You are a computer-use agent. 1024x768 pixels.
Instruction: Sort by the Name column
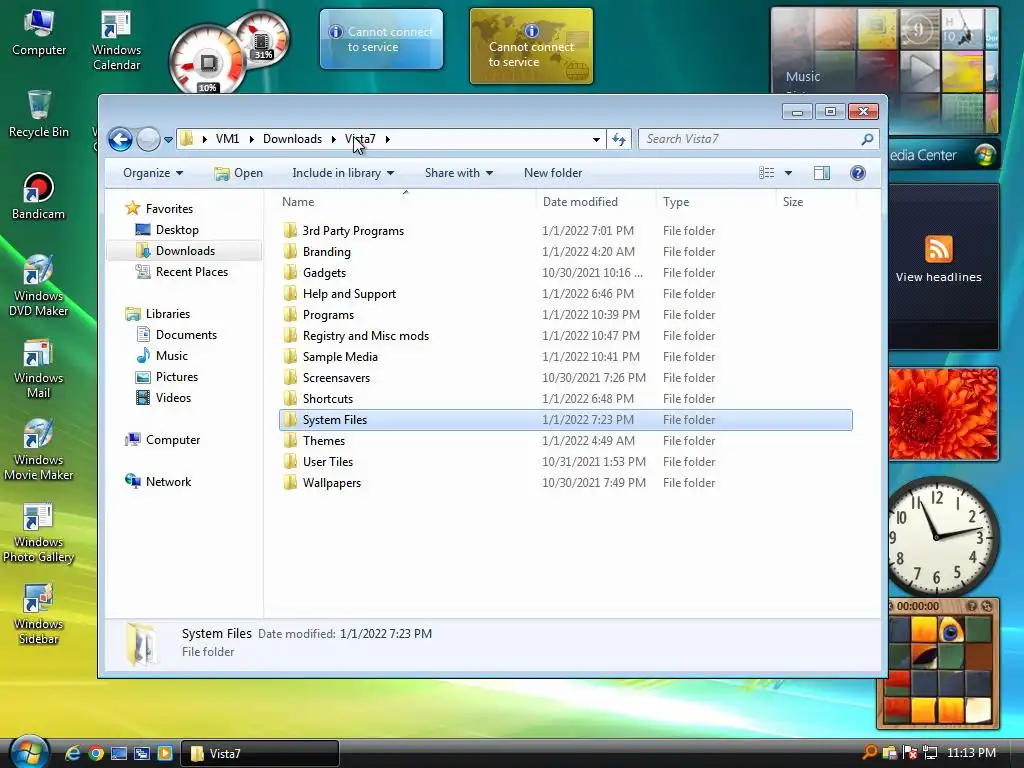[x=298, y=202]
